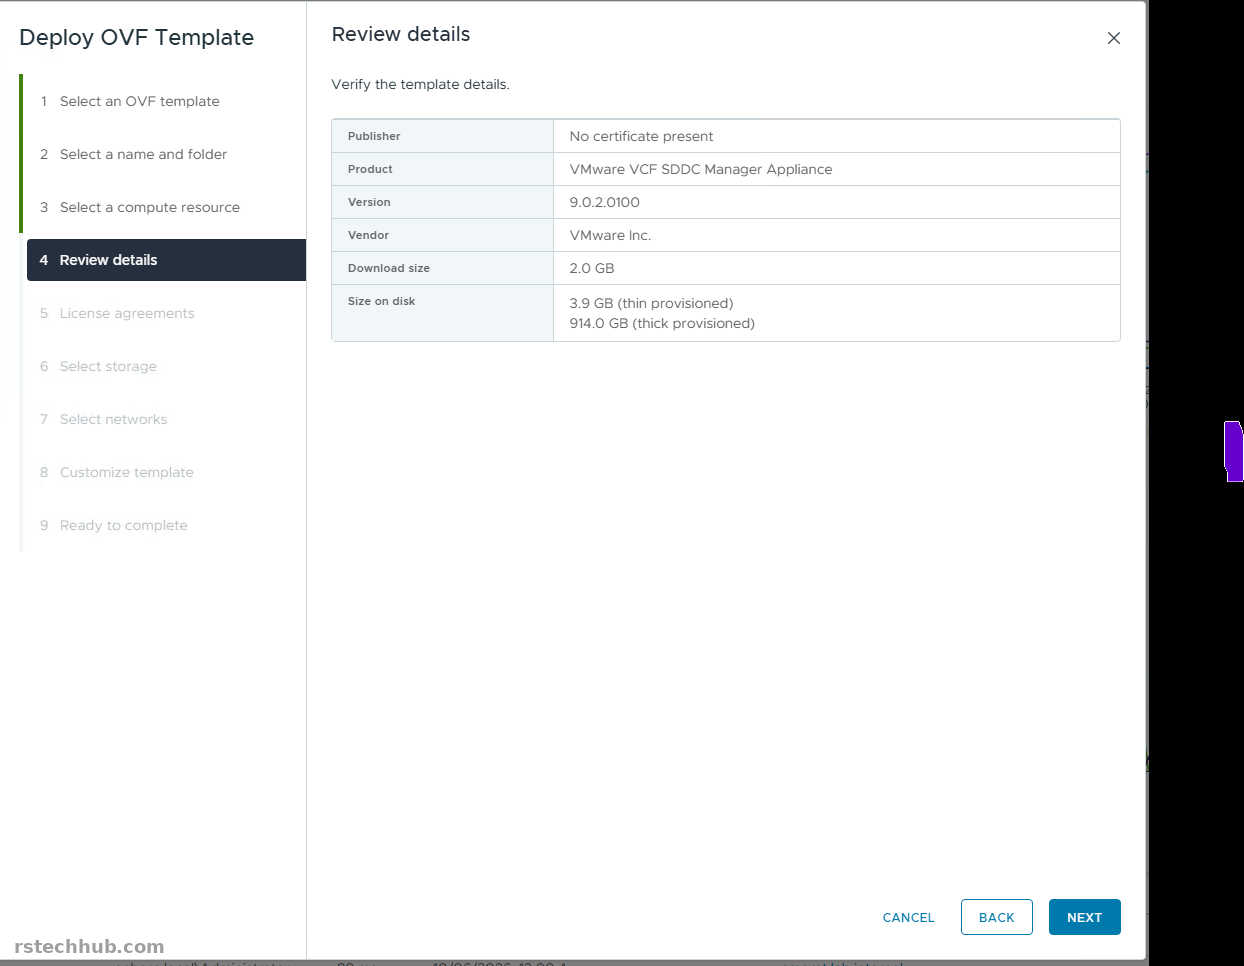The image size is (1244, 966).
Task: Close the Deploy OVF Template dialog
Action: (x=1113, y=38)
